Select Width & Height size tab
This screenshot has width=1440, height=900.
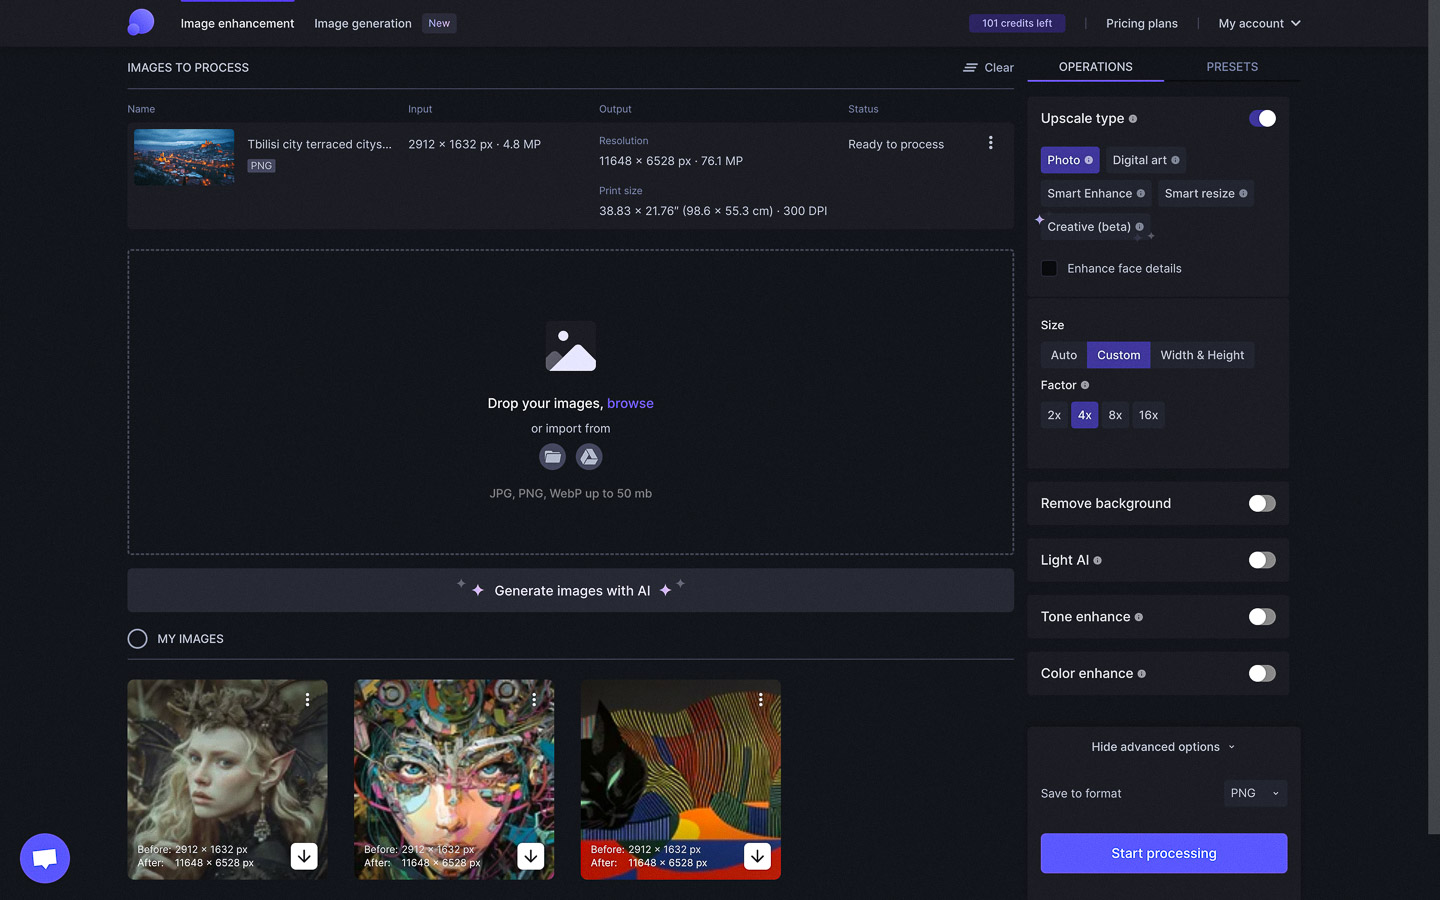[1202, 355]
